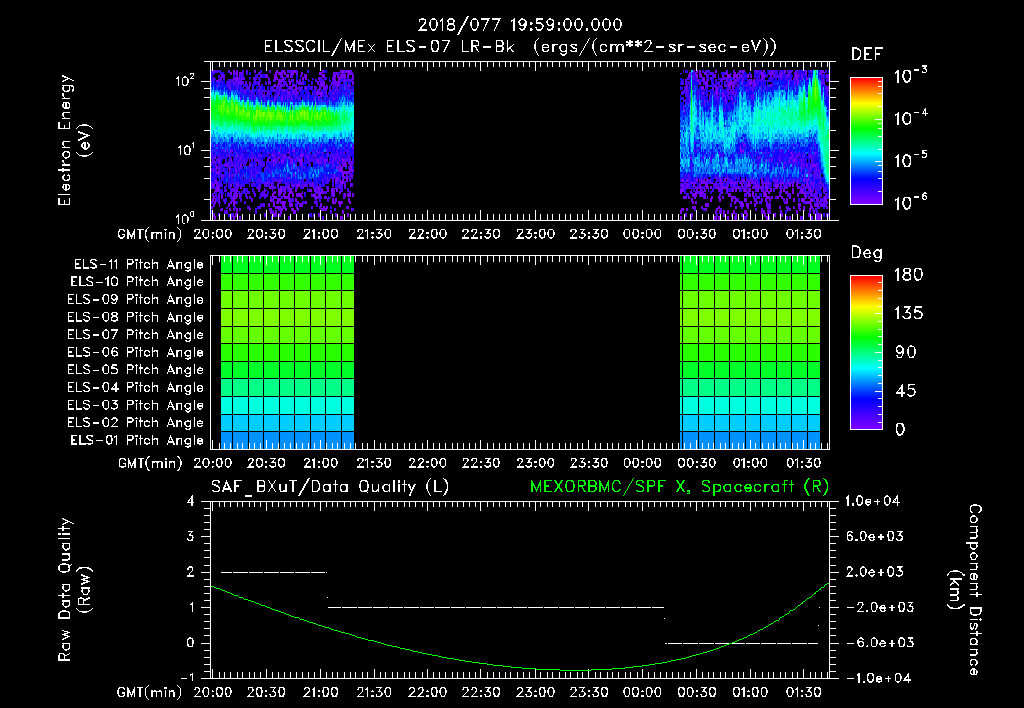Click the data quality line at level 2

pyautogui.click(x=274, y=572)
